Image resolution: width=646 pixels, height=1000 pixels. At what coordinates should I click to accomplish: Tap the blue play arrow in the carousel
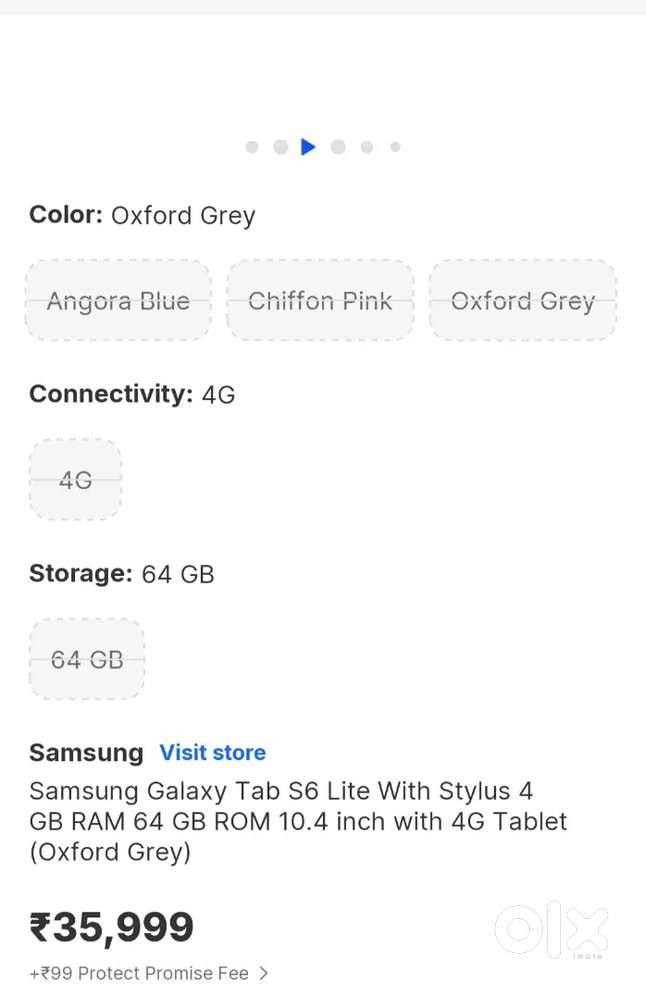[x=308, y=146]
